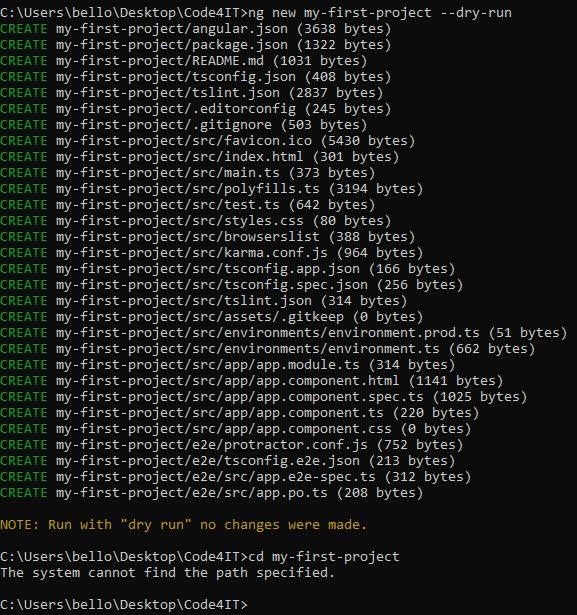Click the app.component.ts (220 bytes) line
This screenshot has width=577, height=615.
tap(239, 413)
